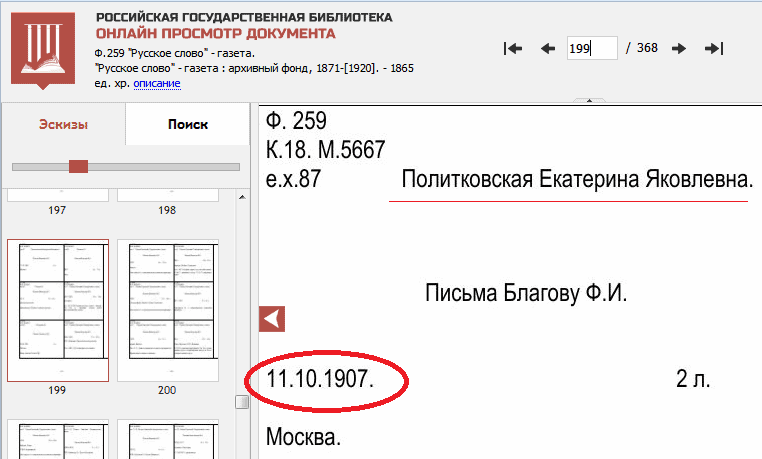Open the partially visible thumbnail below page 200
Image resolution: width=762 pixels, height=459 pixels.
(167, 440)
